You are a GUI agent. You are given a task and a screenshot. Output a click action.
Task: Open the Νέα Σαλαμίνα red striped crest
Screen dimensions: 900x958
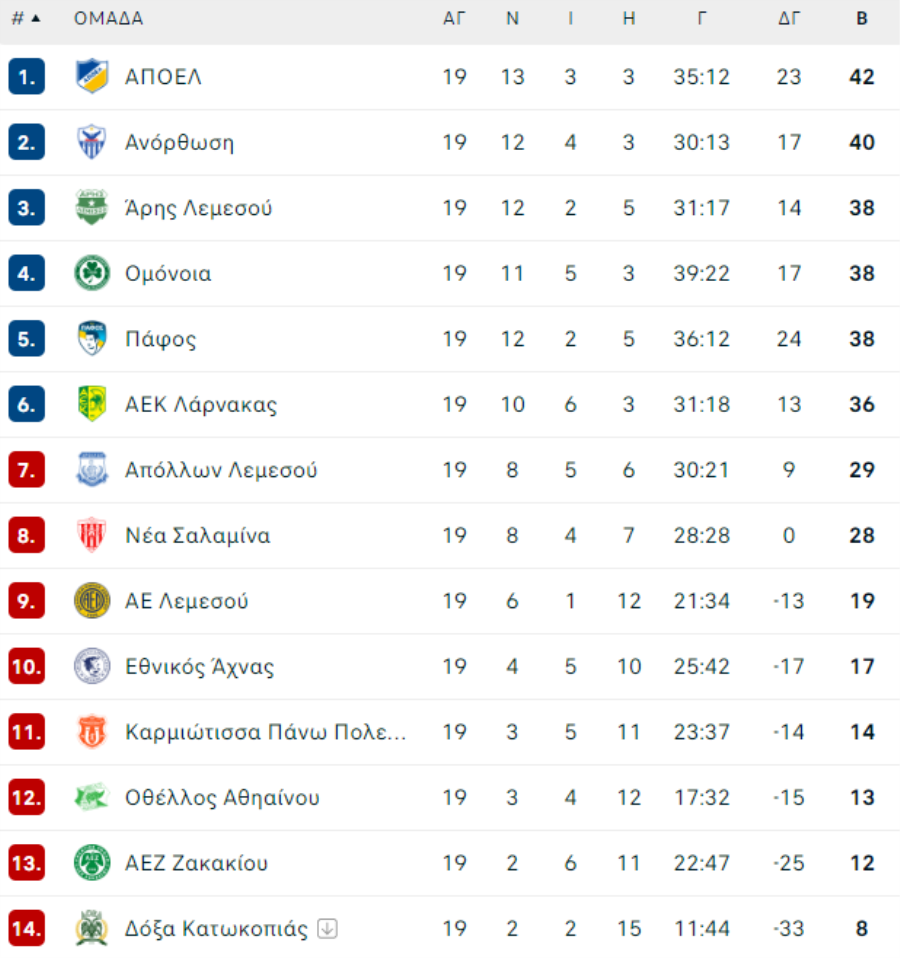(92, 535)
